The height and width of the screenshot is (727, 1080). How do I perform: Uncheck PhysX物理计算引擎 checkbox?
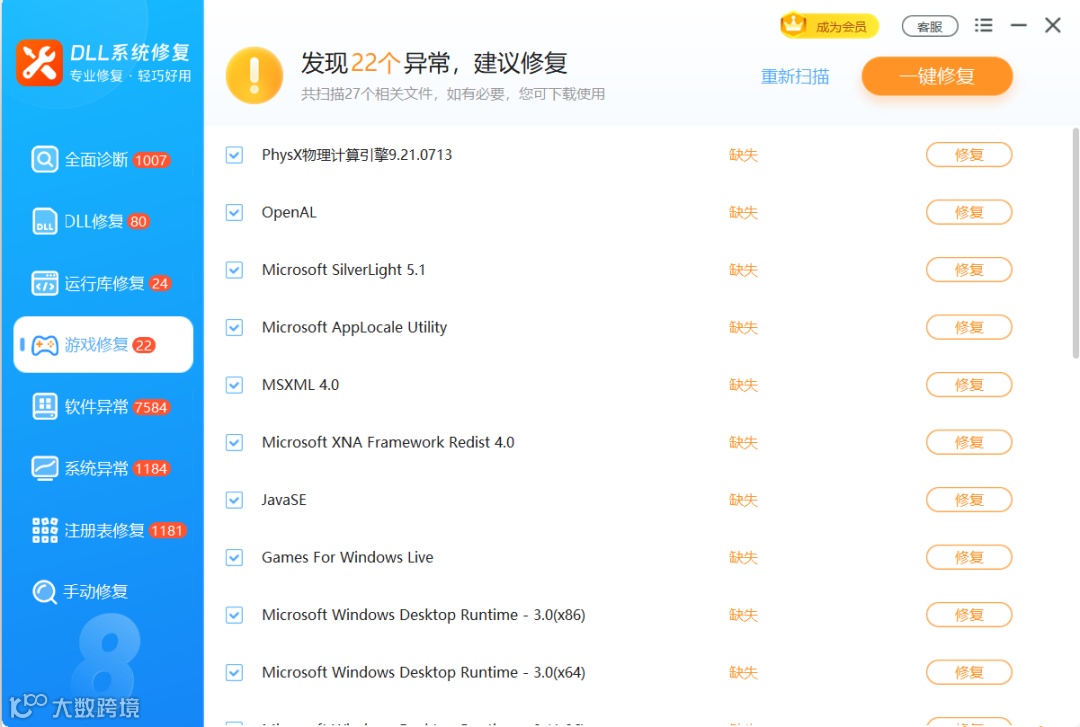click(234, 154)
